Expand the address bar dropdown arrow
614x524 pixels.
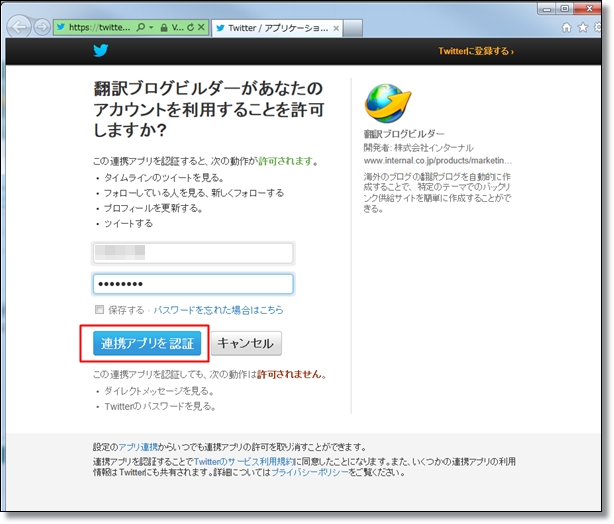coord(150,28)
